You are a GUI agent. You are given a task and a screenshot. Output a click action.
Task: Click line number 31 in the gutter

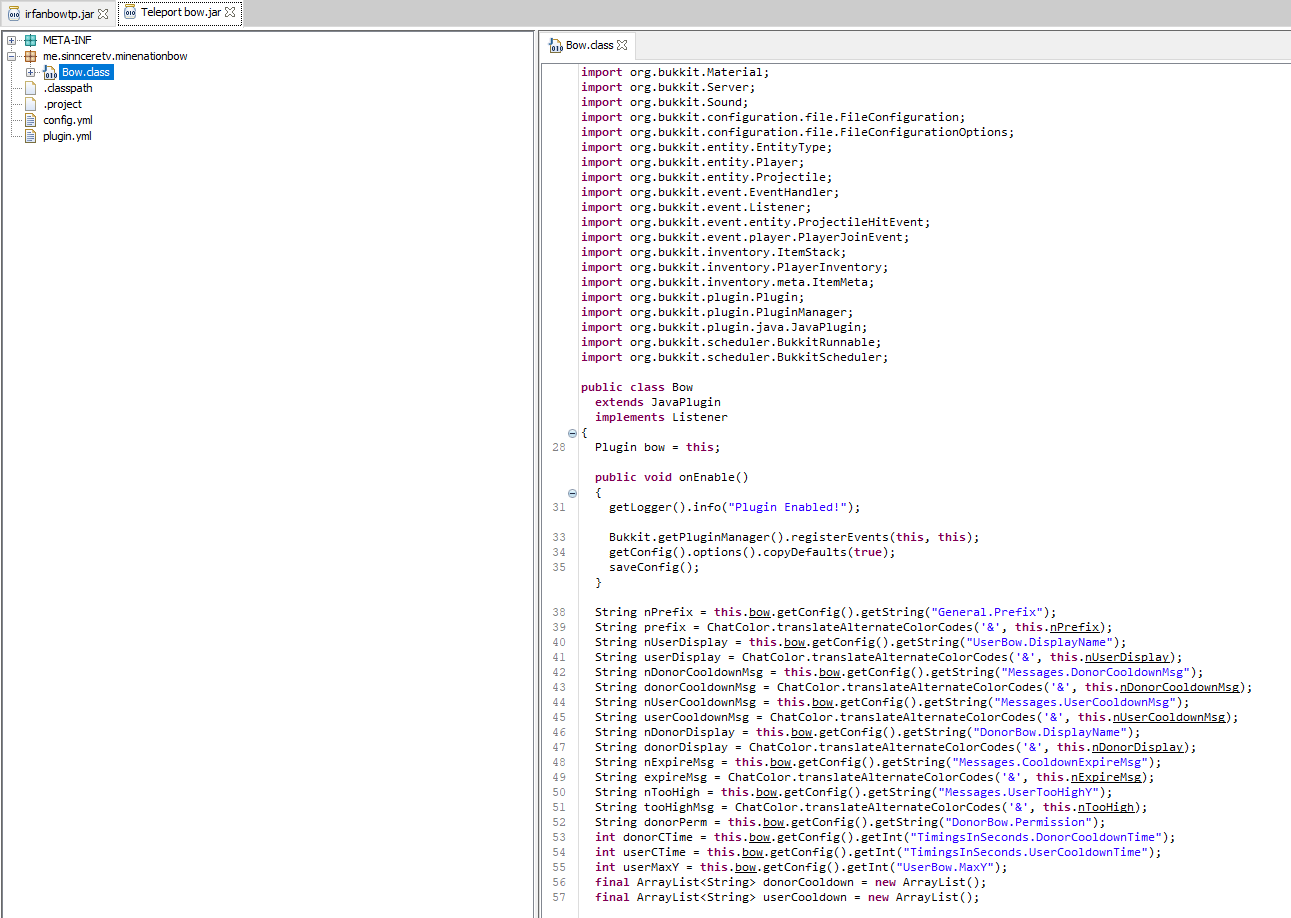558,508
